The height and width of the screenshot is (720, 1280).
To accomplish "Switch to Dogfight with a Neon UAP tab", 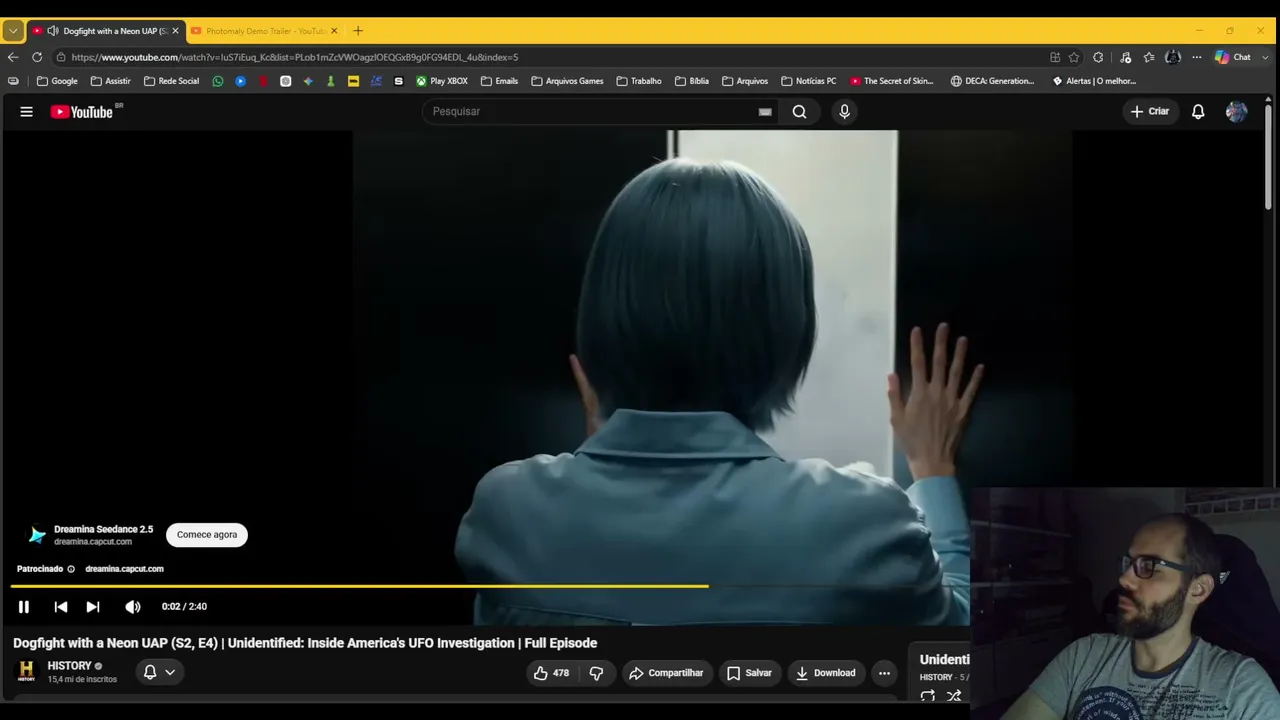I will point(106,31).
